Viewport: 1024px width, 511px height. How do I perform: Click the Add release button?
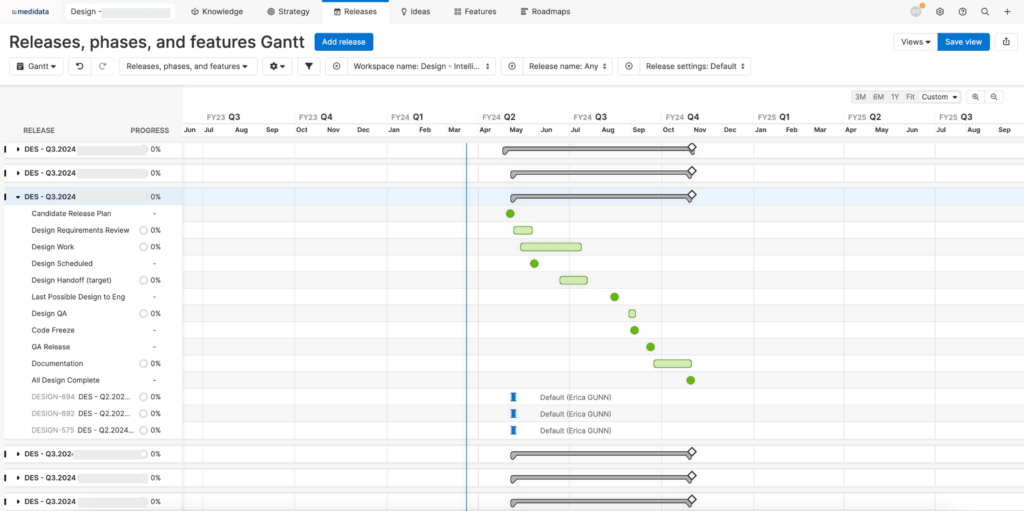(x=343, y=42)
